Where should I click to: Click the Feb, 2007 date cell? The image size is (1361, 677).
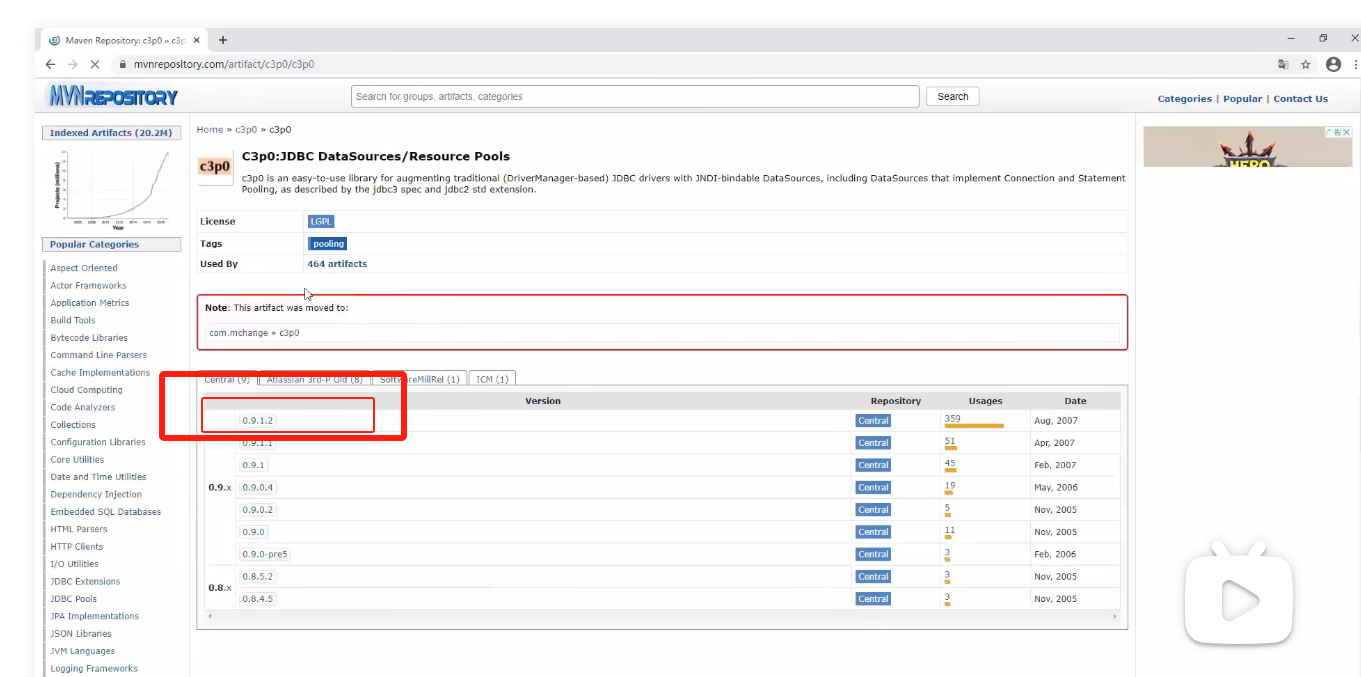[1056, 465]
